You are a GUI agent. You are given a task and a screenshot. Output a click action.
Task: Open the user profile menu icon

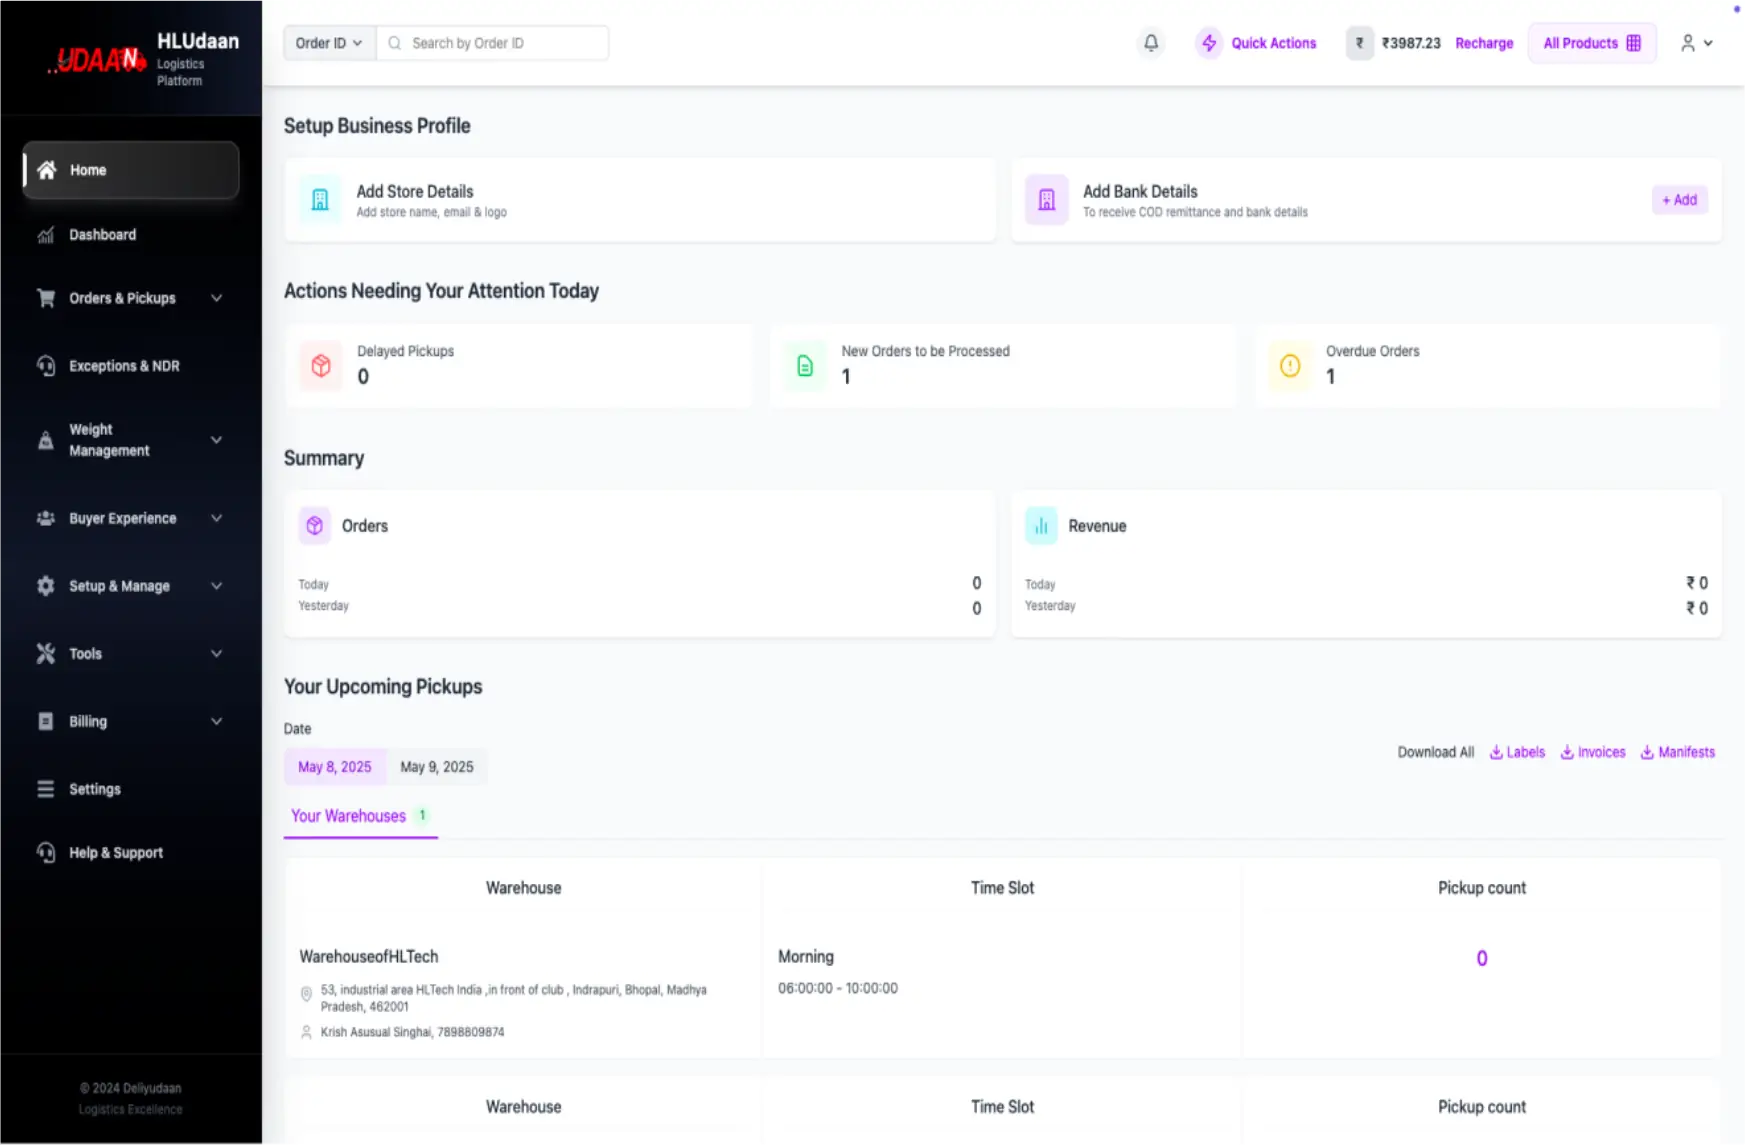click(1688, 43)
